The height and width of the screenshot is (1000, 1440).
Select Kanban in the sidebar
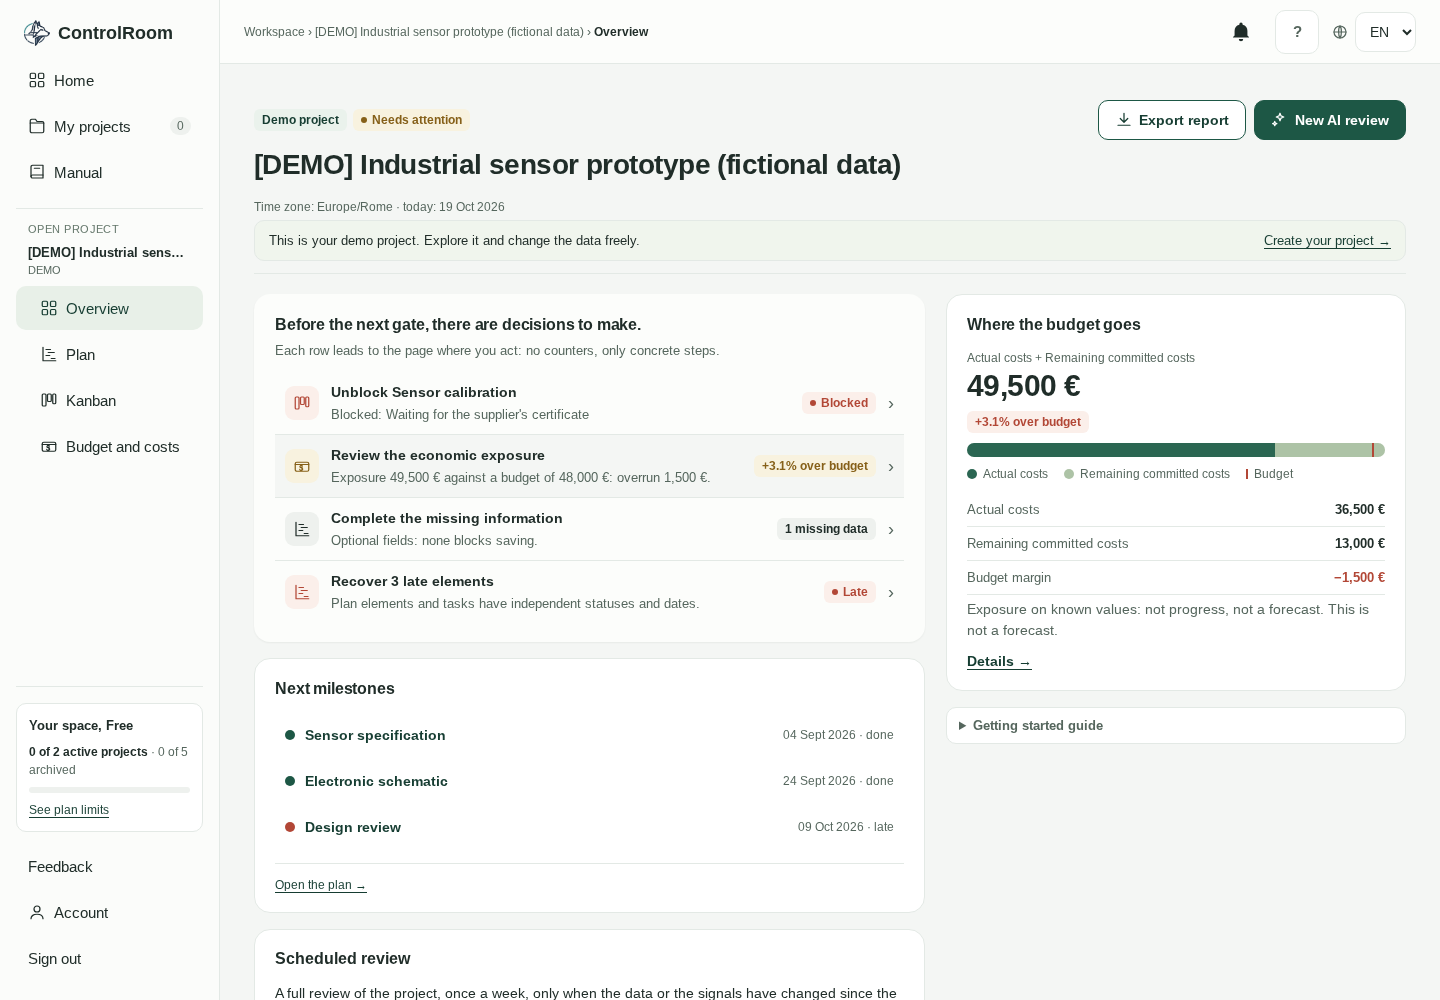[x=109, y=400]
